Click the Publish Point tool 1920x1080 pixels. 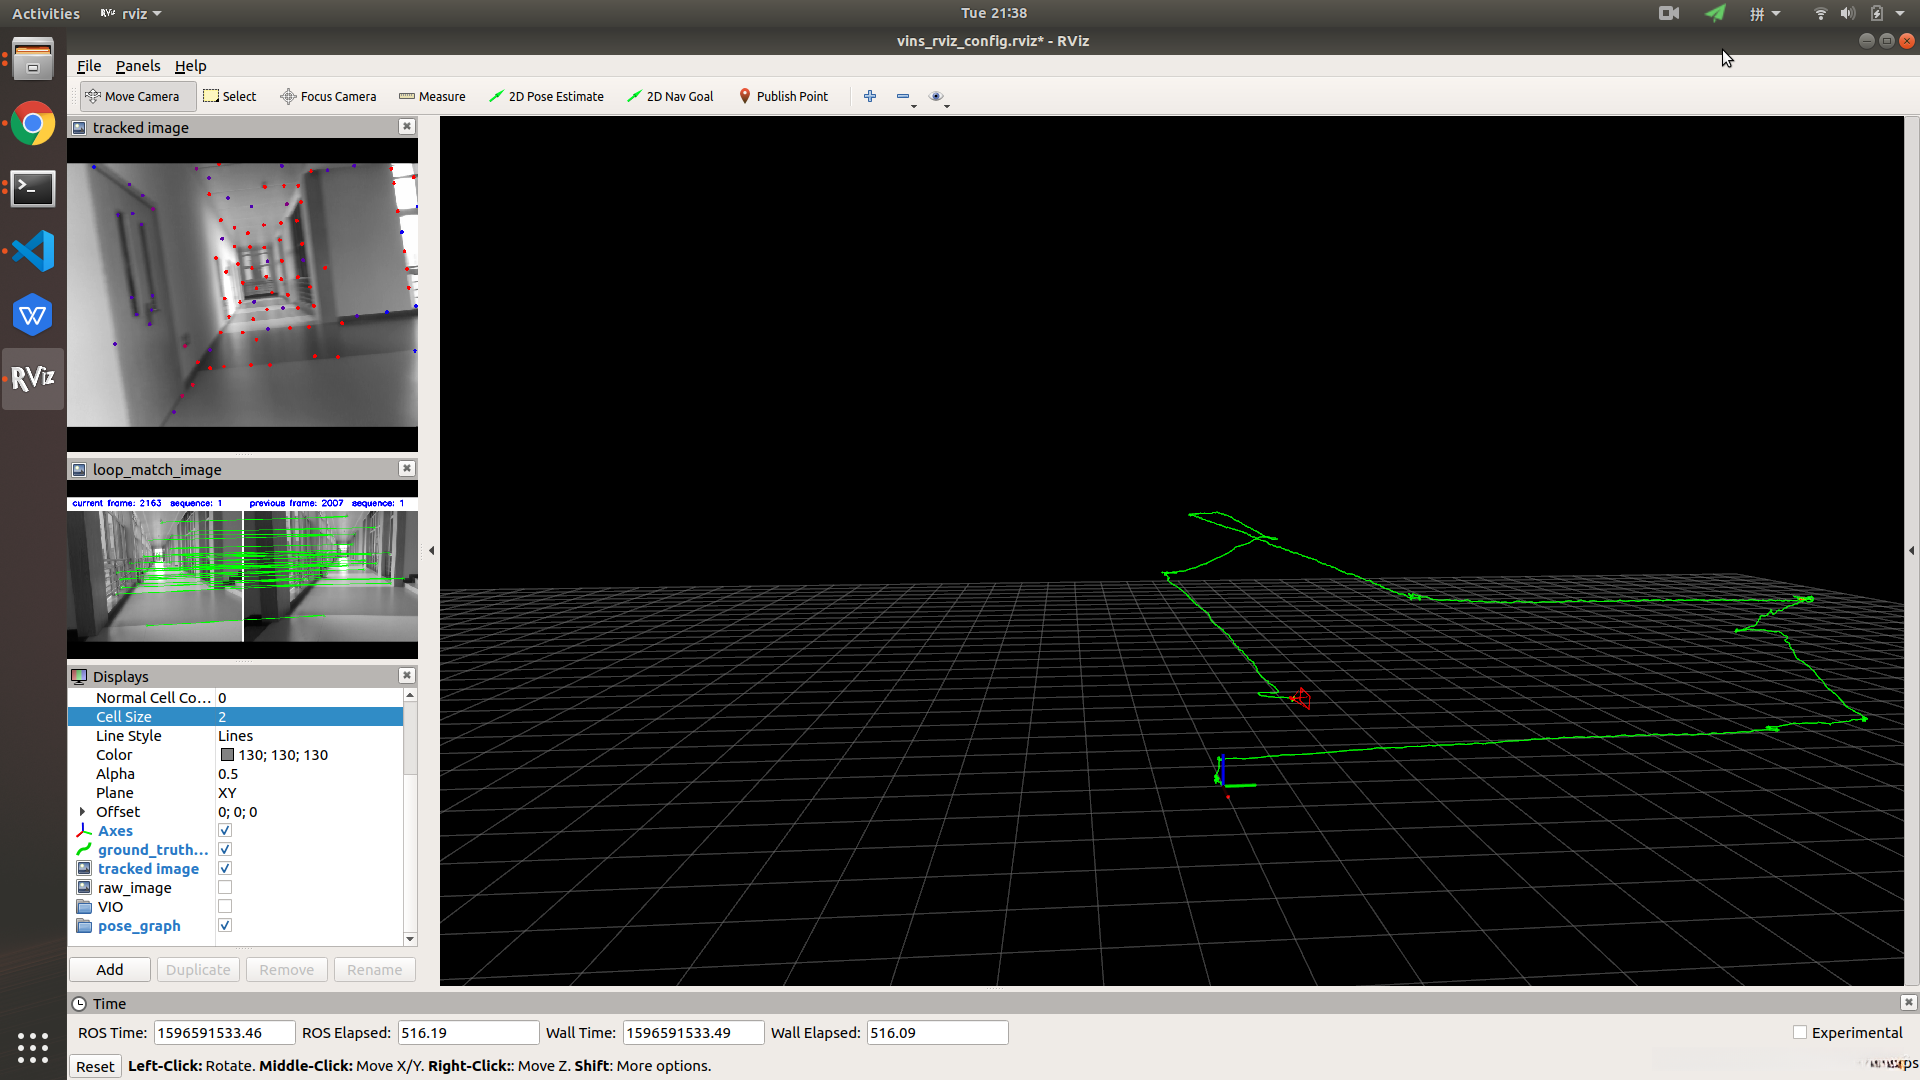tap(783, 96)
